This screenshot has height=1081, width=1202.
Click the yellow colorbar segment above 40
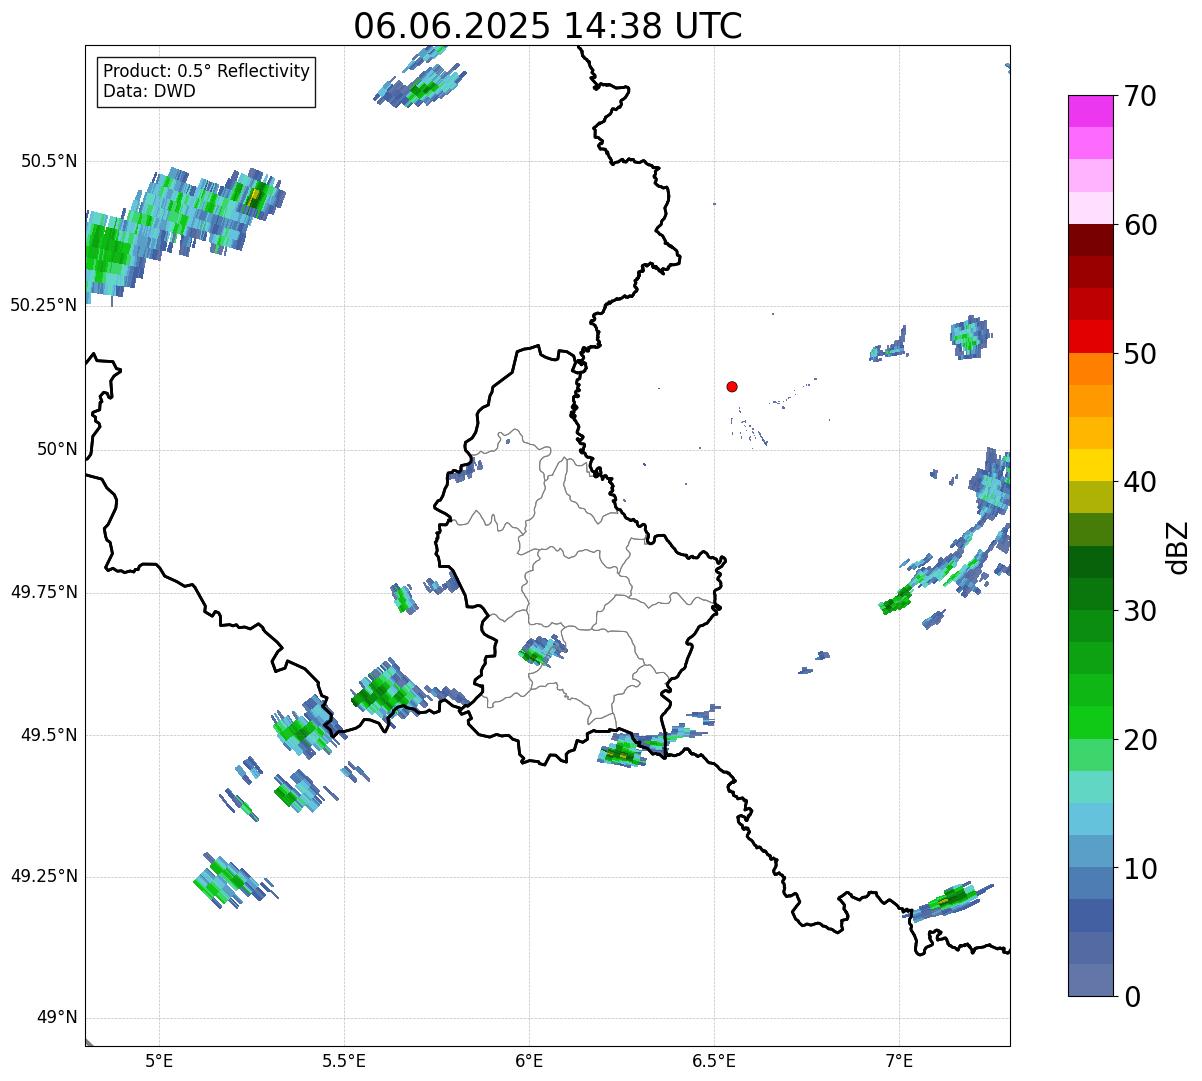click(1091, 465)
